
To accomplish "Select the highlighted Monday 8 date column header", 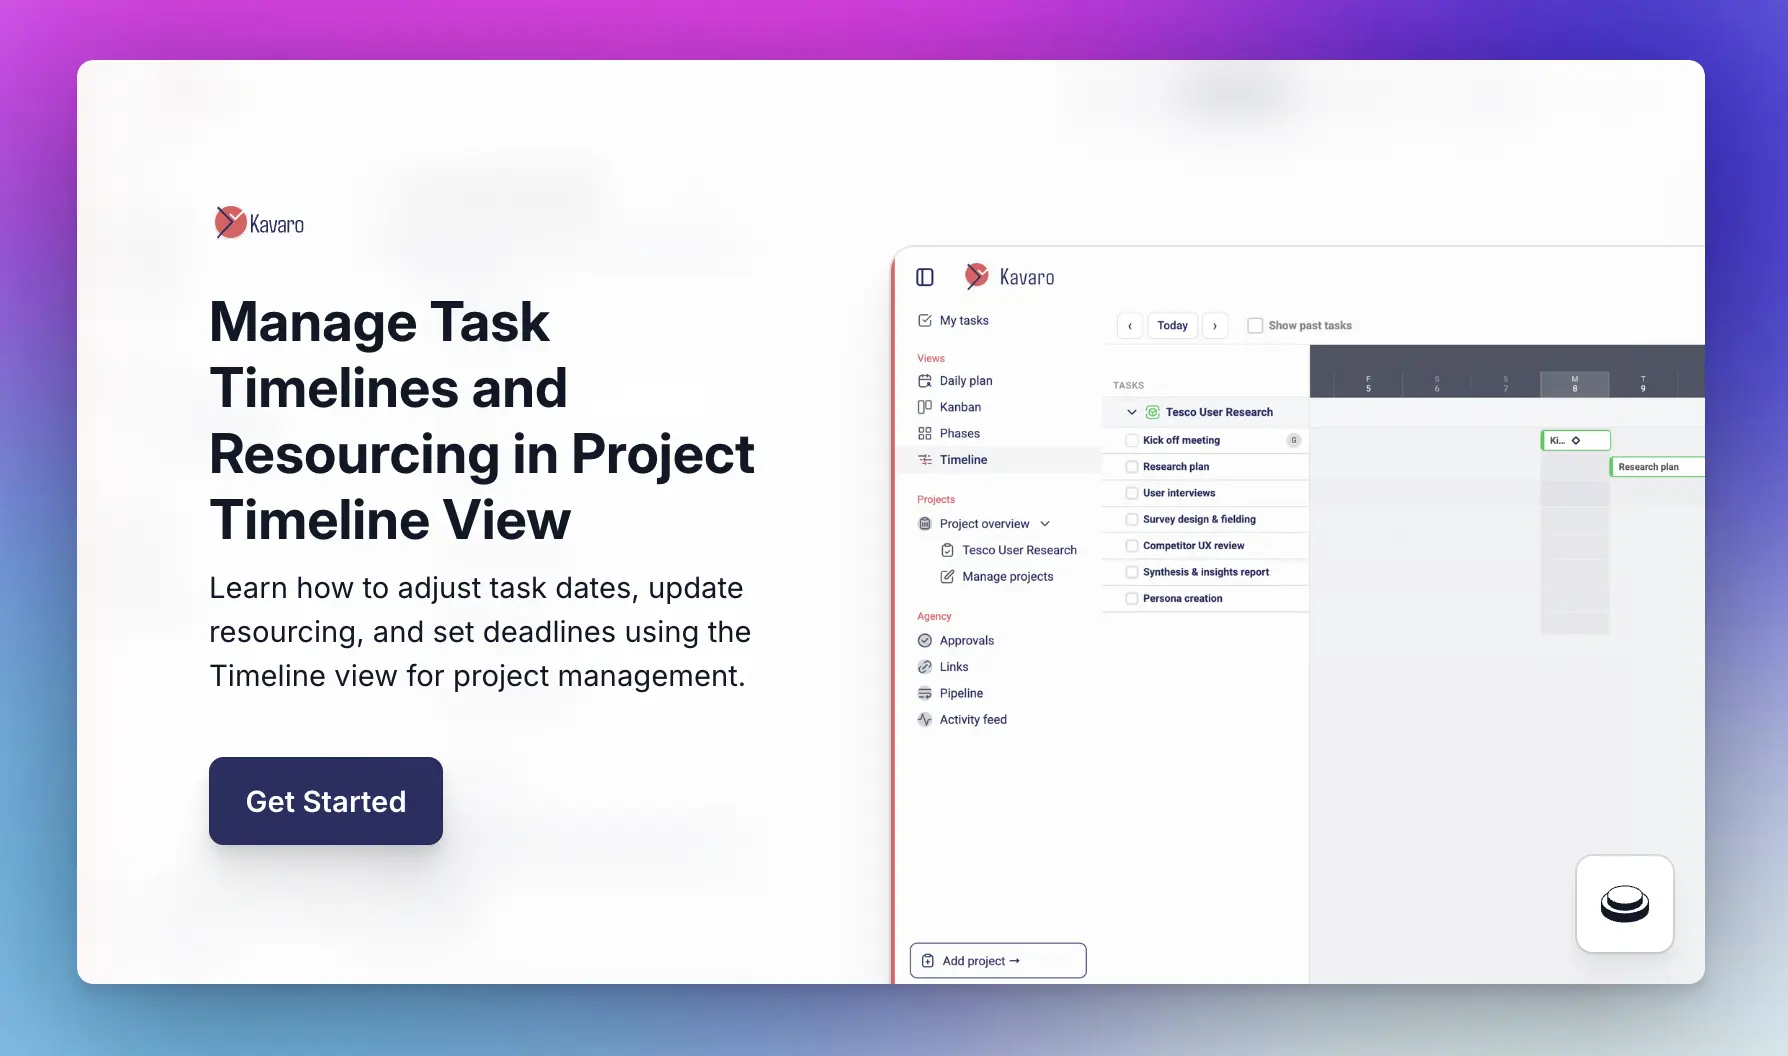I will click(x=1575, y=384).
